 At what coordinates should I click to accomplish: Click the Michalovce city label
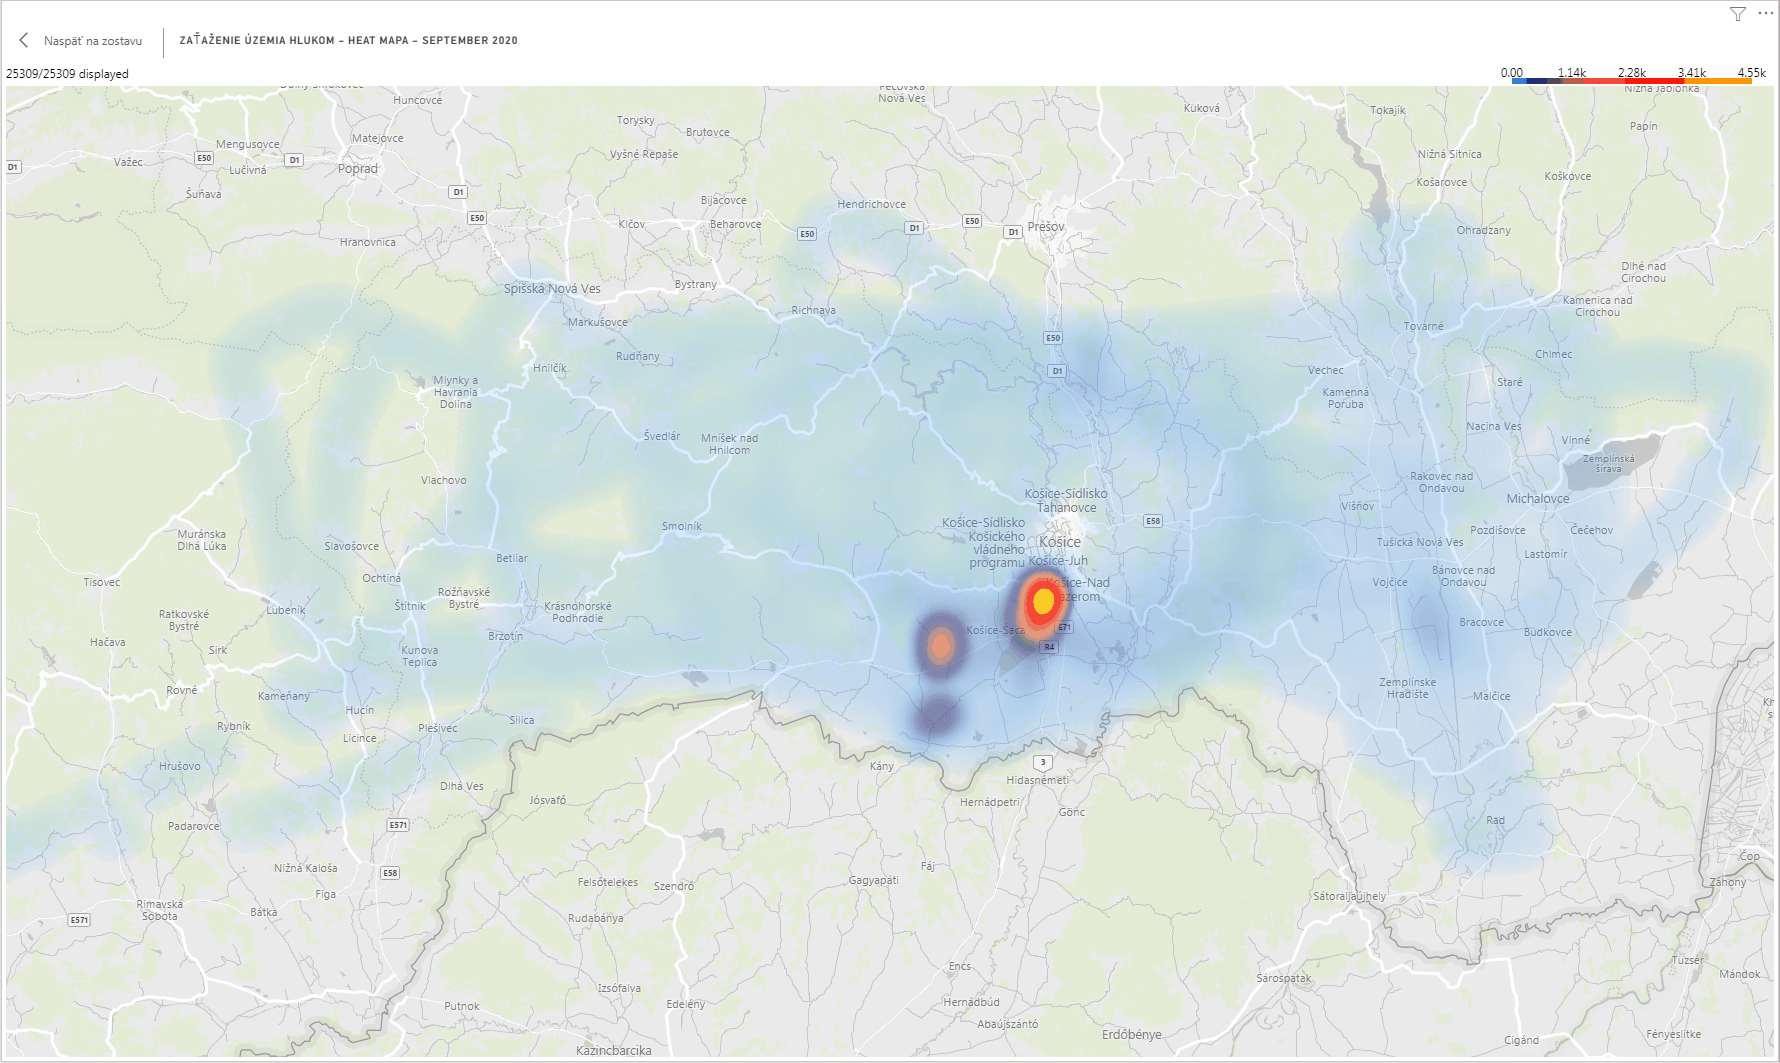(1538, 499)
